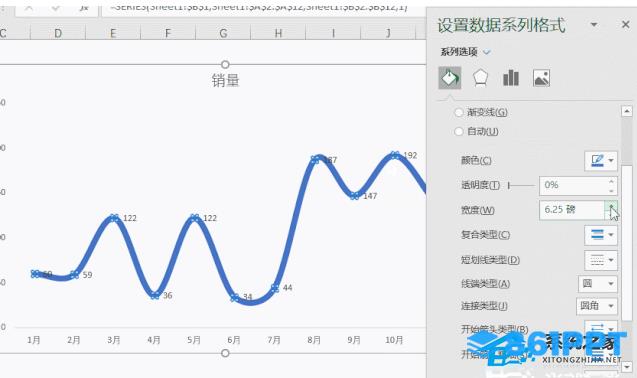637x378 pixels.
Task: Select the gradient line radio button 渐变线(G)
Action: coord(459,112)
